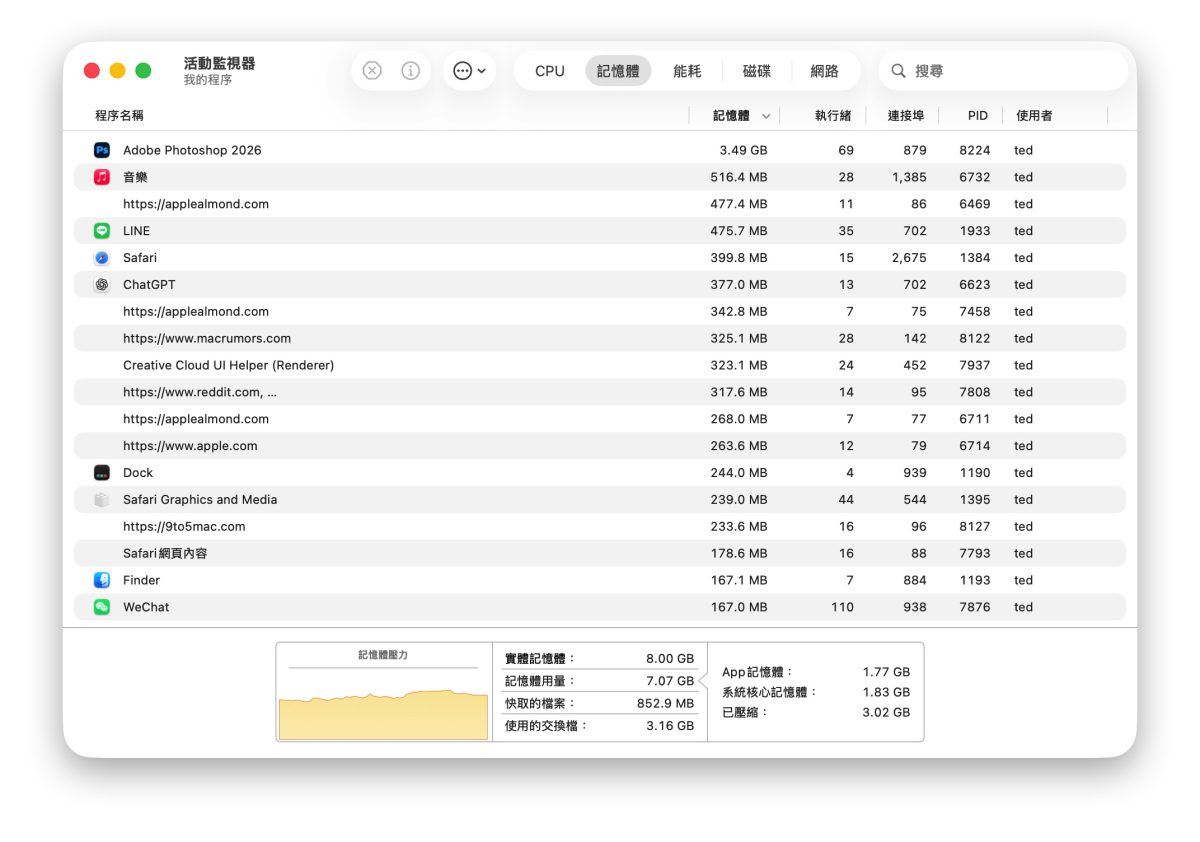The width and height of the screenshot is (1200, 842).
Task: Select the Dock process icon
Action: point(101,473)
